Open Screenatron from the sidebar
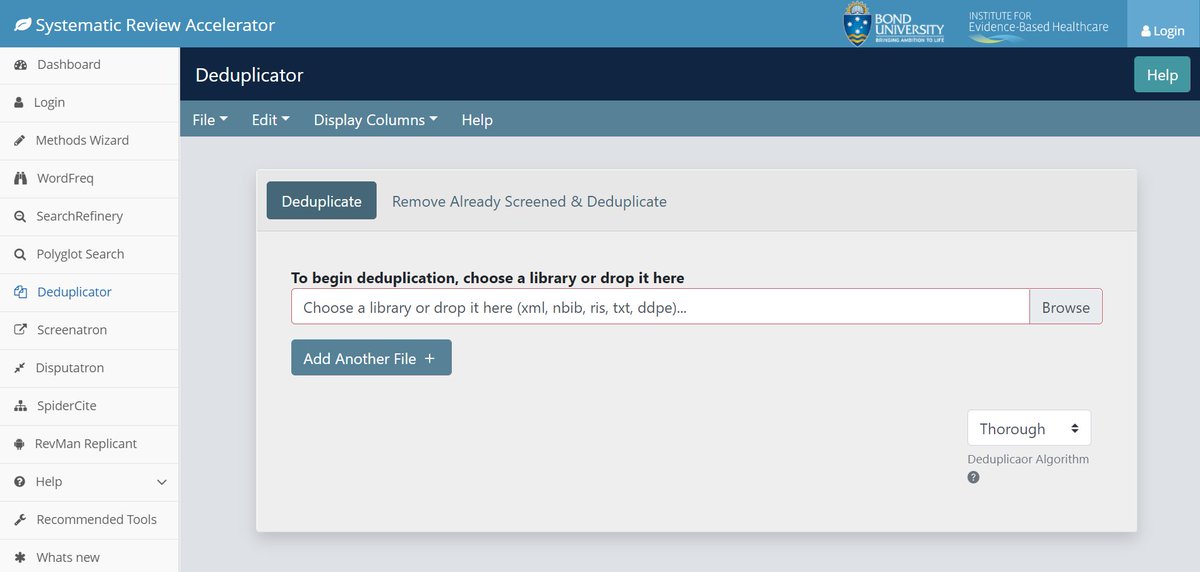1200x572 pixels. 90,331
